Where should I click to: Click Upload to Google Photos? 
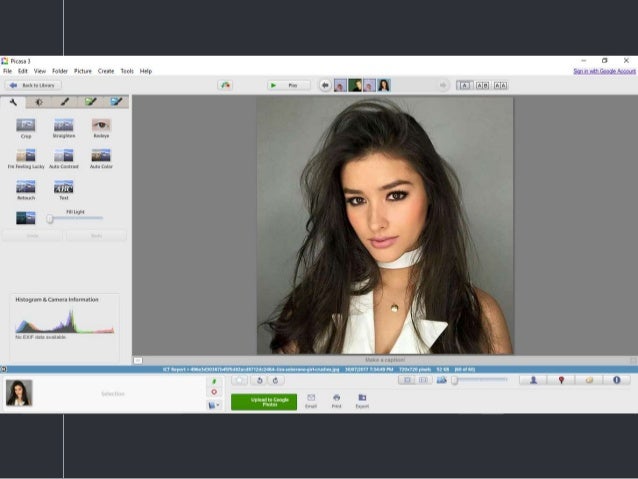264,401
